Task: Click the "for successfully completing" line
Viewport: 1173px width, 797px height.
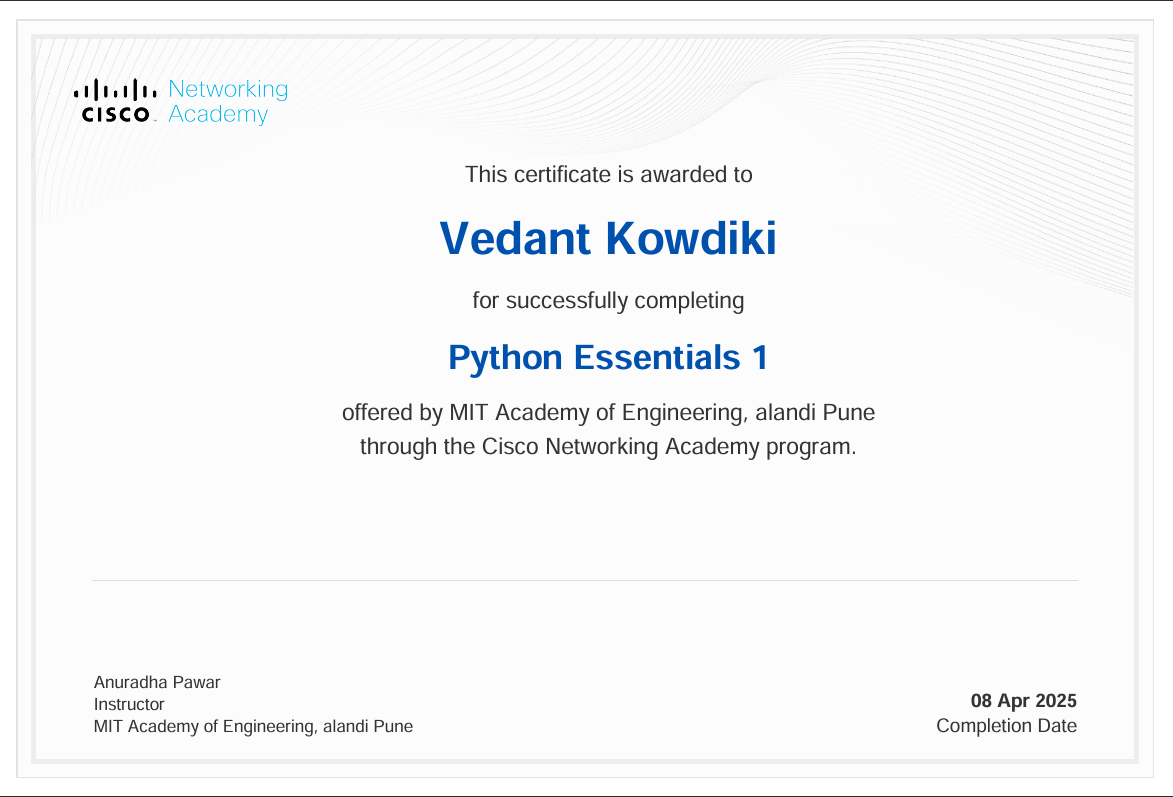Action: pos(608,300)
